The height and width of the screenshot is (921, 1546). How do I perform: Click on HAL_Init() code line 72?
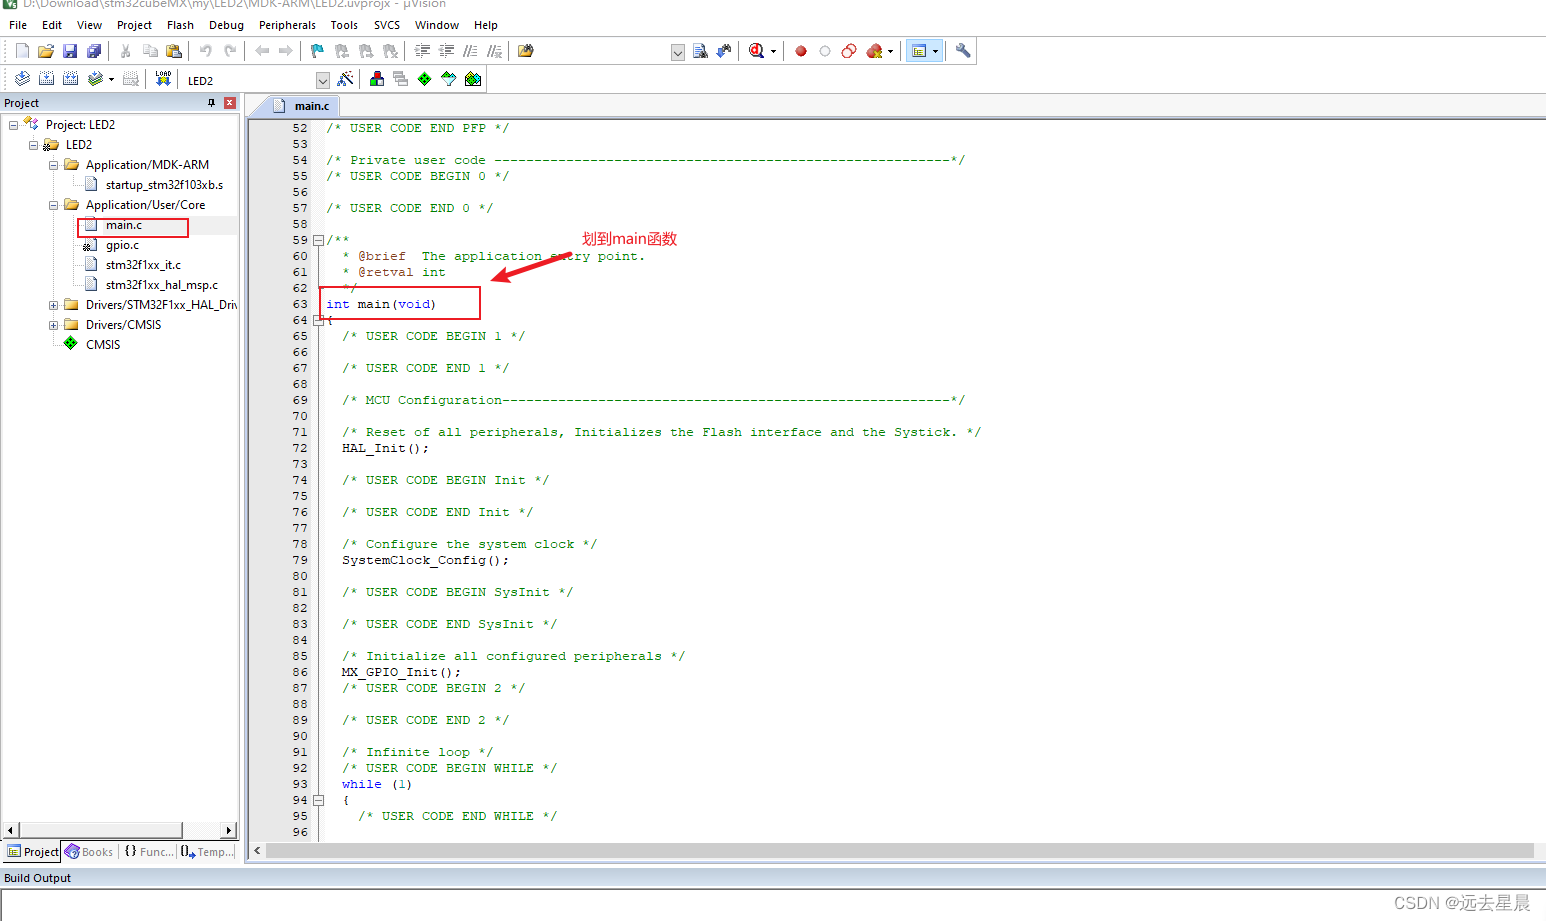385,448
